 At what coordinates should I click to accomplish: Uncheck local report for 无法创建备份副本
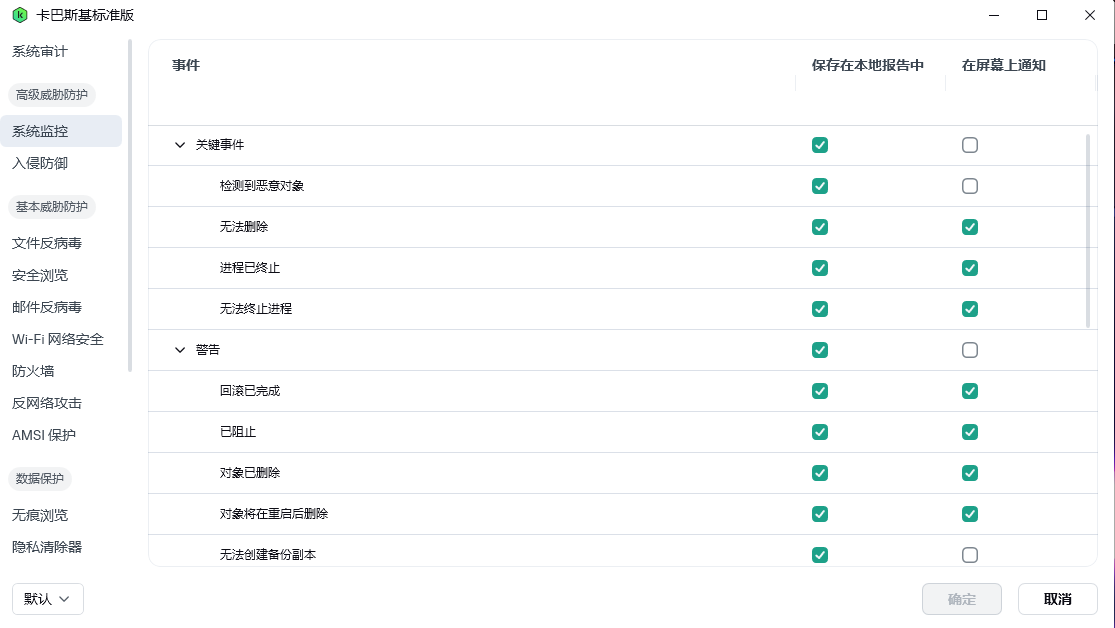[x=820, y=555]
